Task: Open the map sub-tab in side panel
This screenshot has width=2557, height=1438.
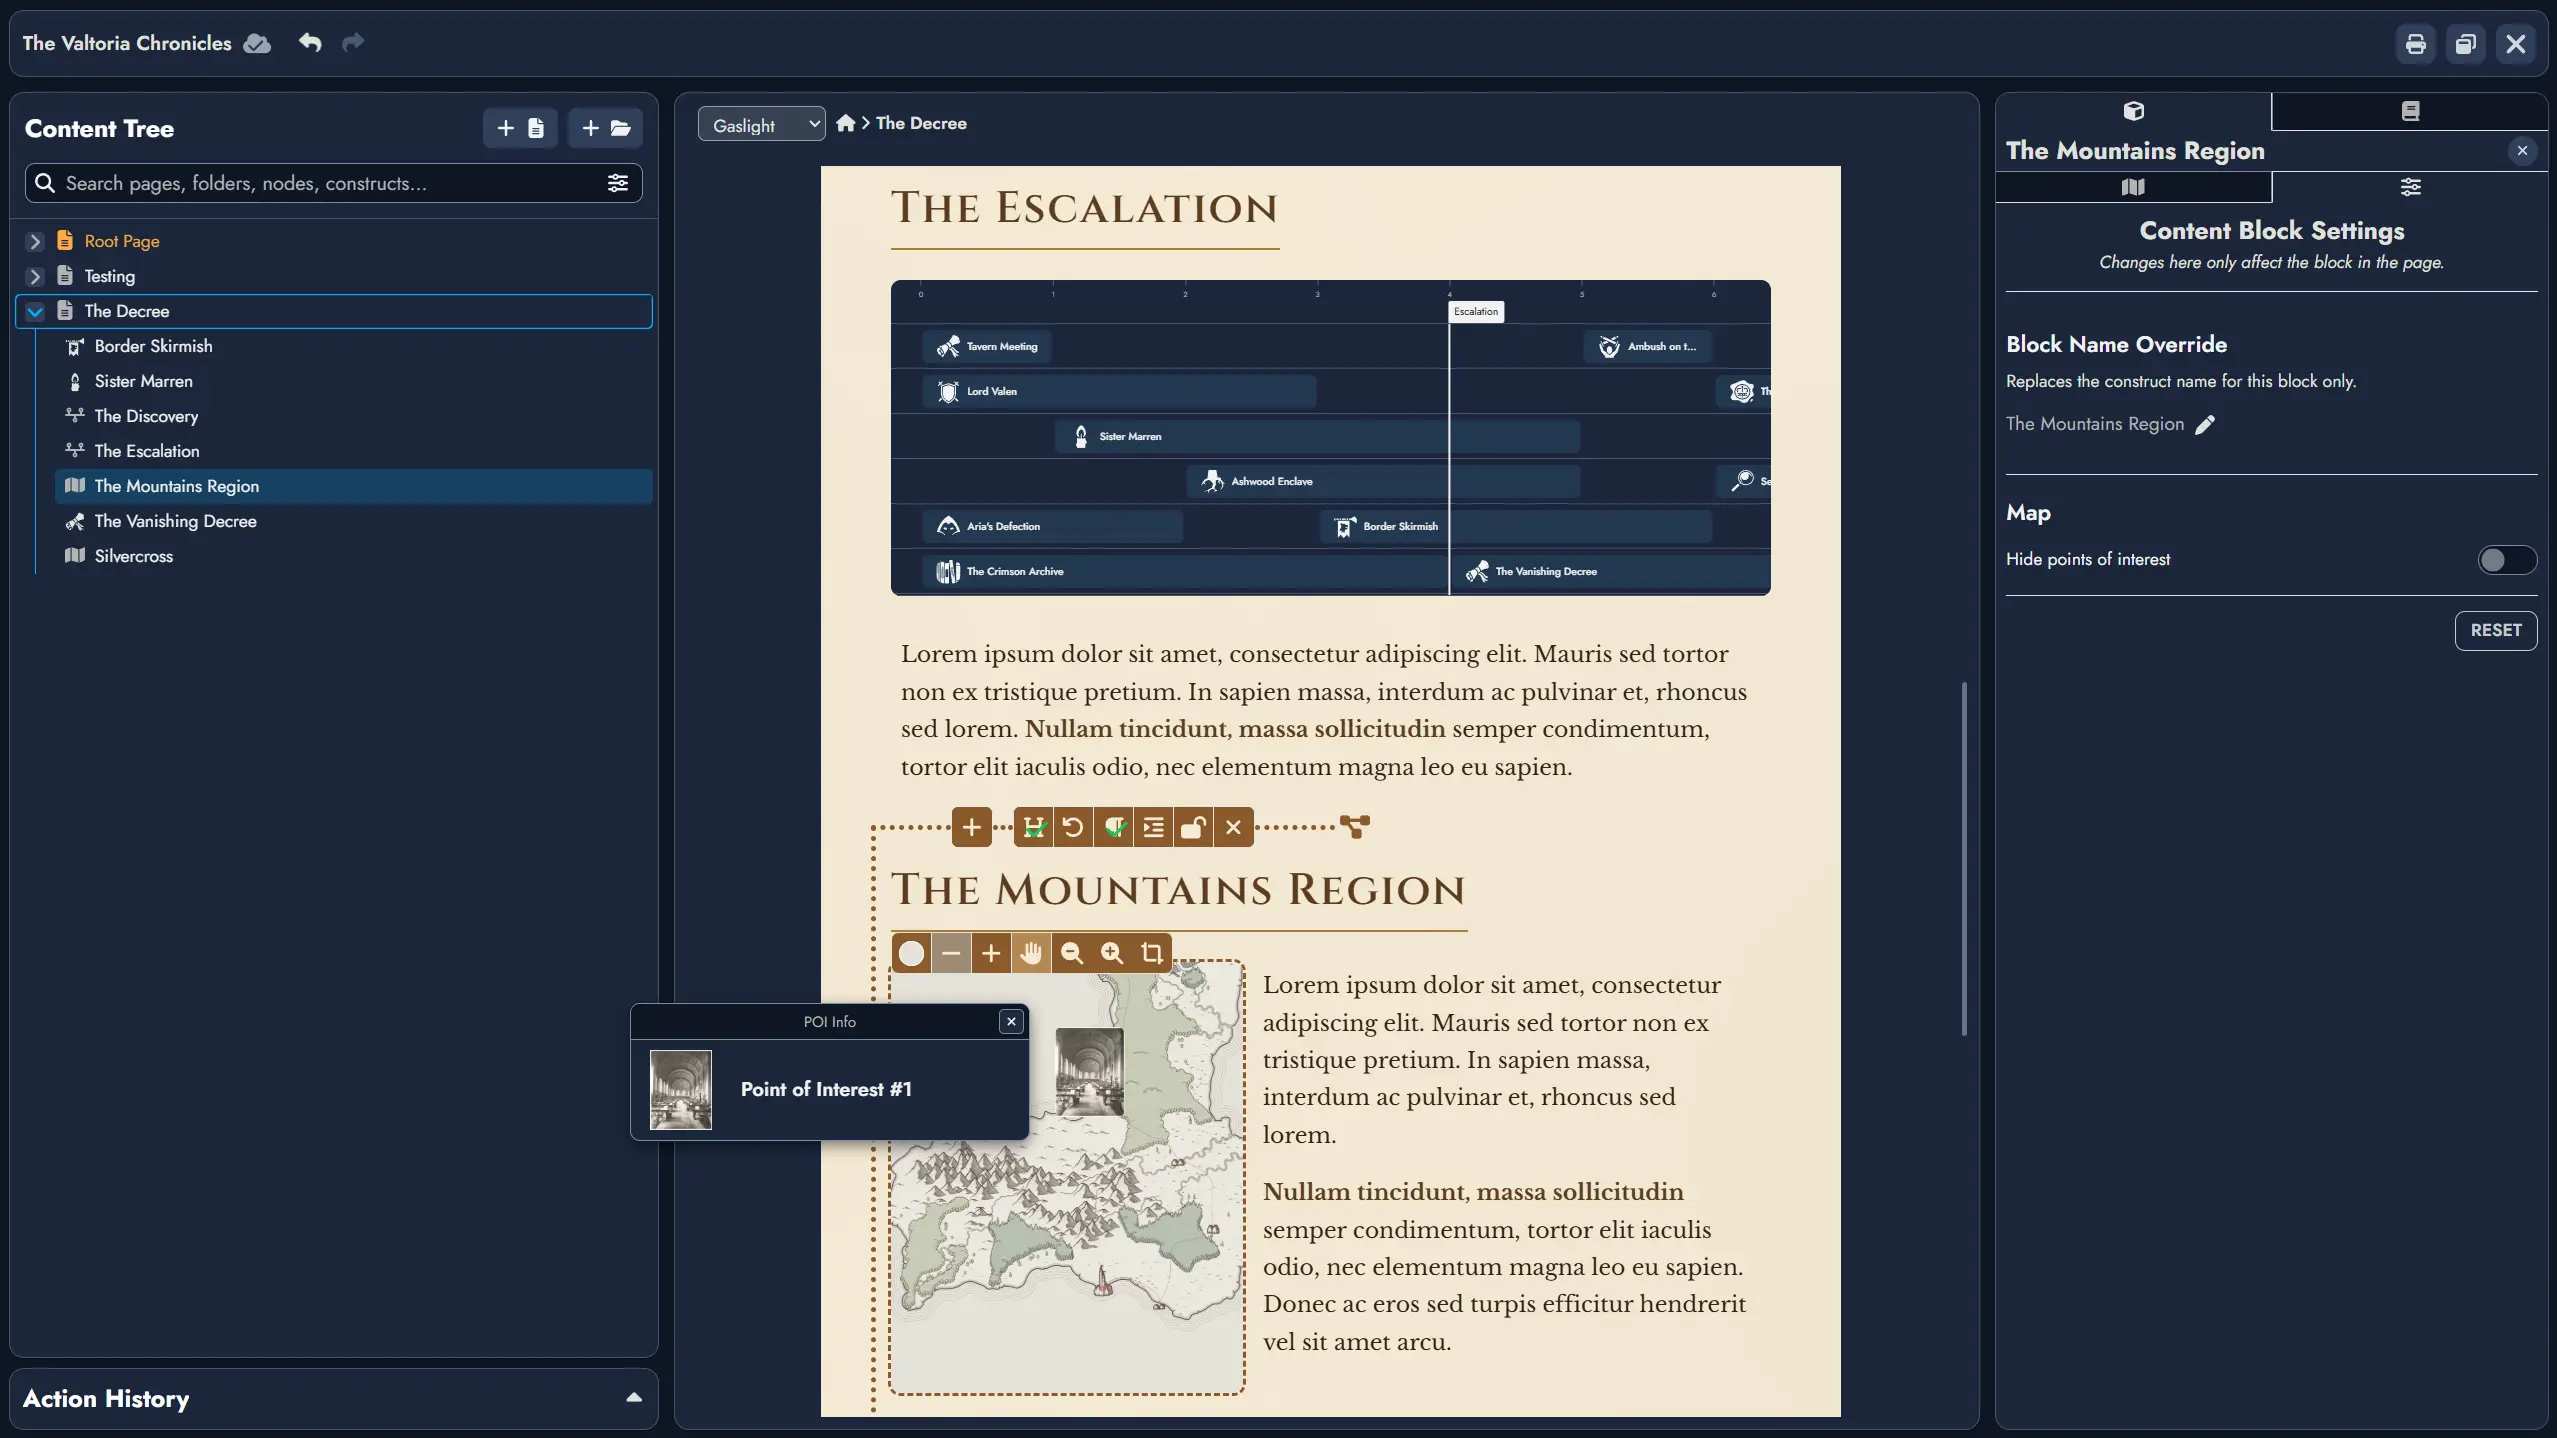Action: point(2133,187)
